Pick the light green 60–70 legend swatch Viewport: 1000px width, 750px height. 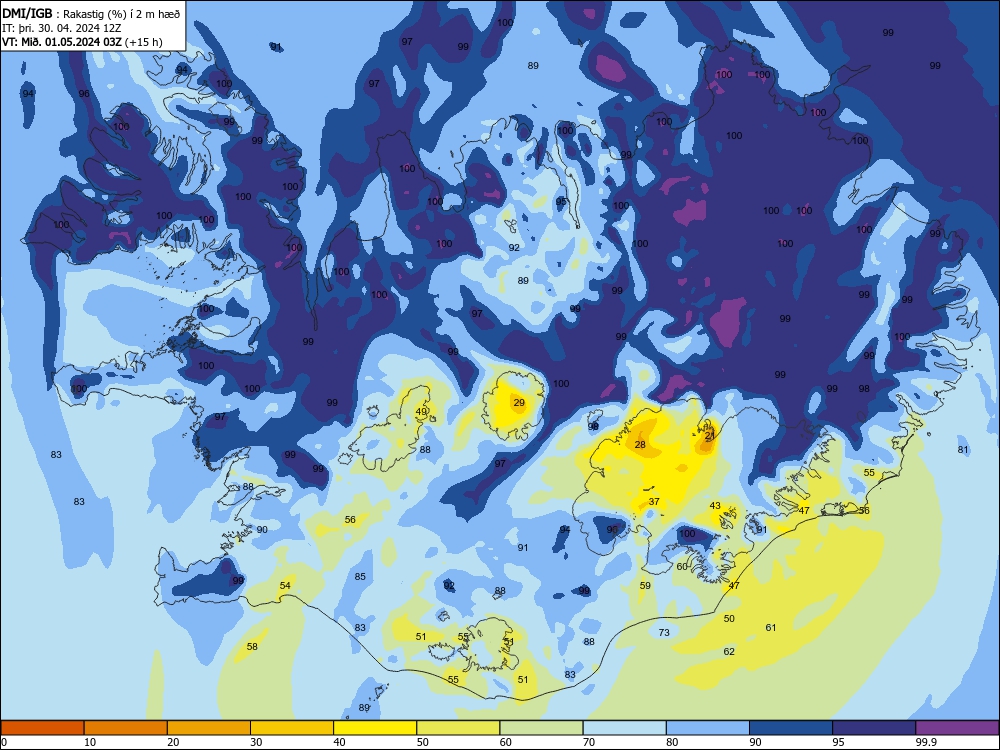(x=541, y=728)
